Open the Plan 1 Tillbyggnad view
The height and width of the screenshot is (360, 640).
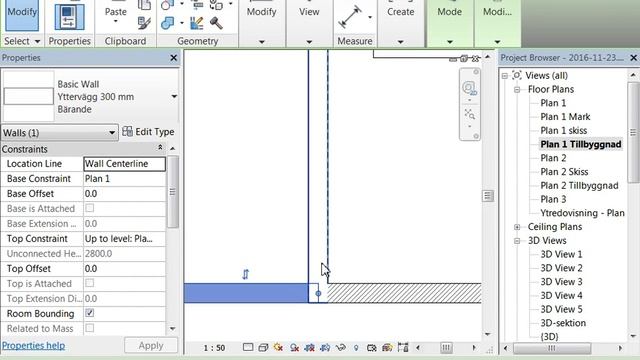tap(581, 144)
